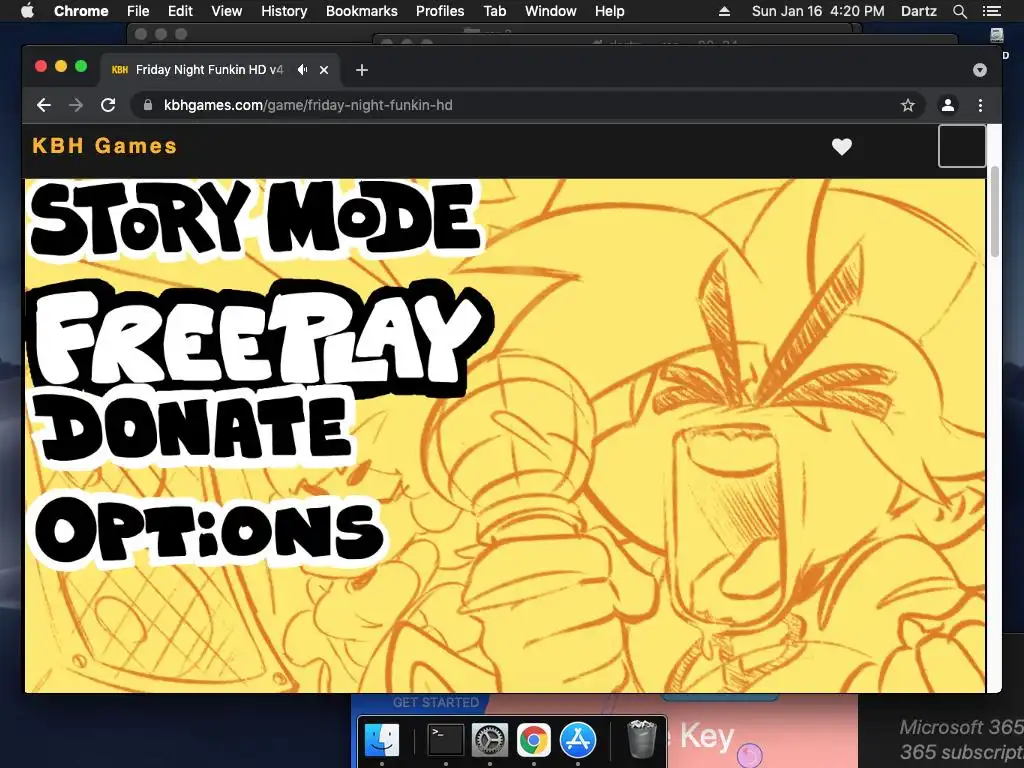
Task: Open the Profiles menu
Action: (440, 11)
